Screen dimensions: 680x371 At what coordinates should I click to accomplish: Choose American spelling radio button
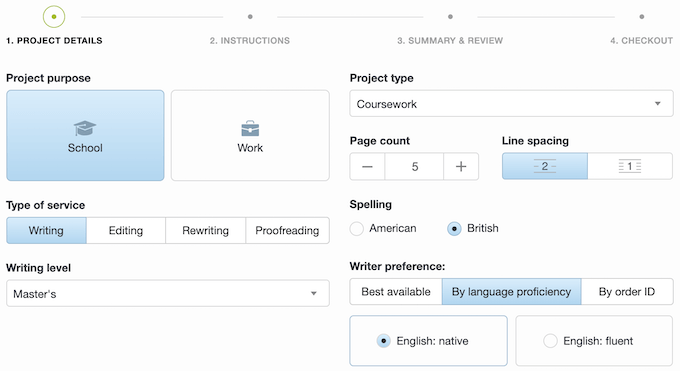click(356, 229)
